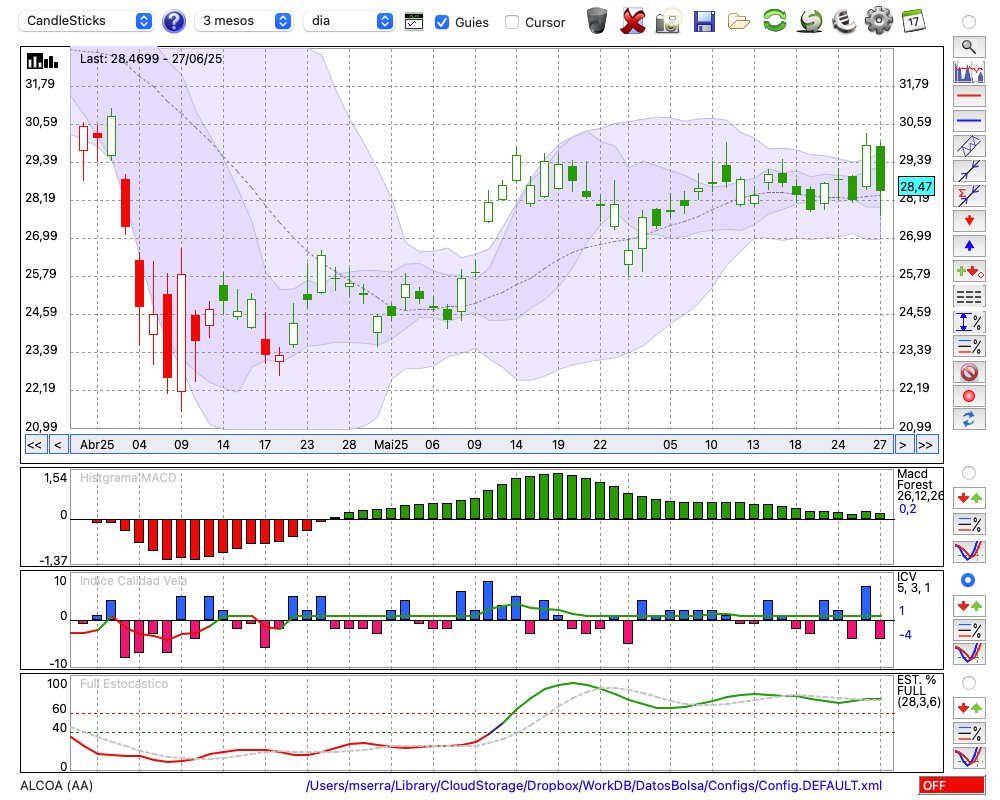The height and width of the screenshot is (800, 1000).
Task: Click the green plus red arrow tool
Action: [x=969, y=271]
